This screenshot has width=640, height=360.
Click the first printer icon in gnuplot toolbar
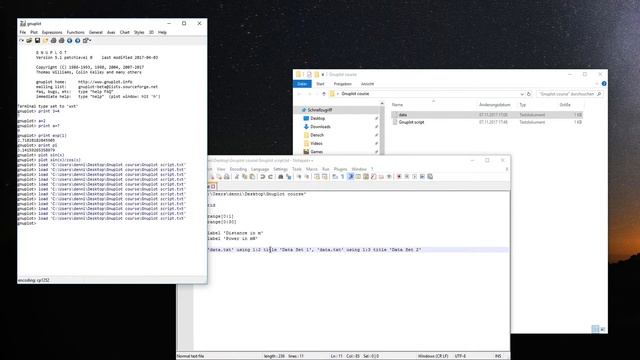53,40
